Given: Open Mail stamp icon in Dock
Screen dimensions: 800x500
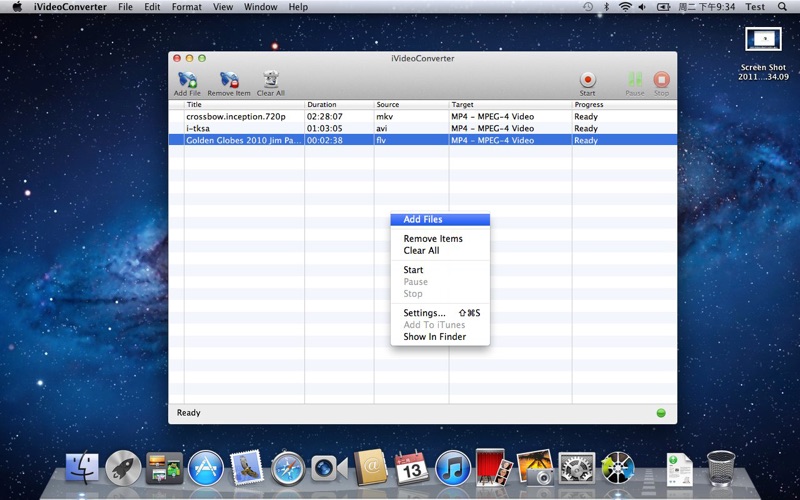Looking at the screenshot, I should point(247,466).
